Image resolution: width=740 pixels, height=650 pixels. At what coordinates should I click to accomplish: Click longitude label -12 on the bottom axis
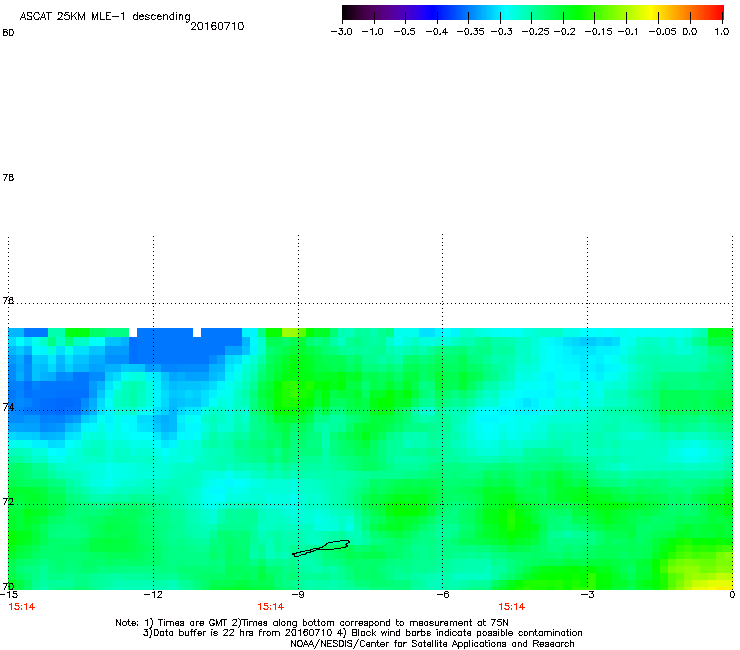153,595
